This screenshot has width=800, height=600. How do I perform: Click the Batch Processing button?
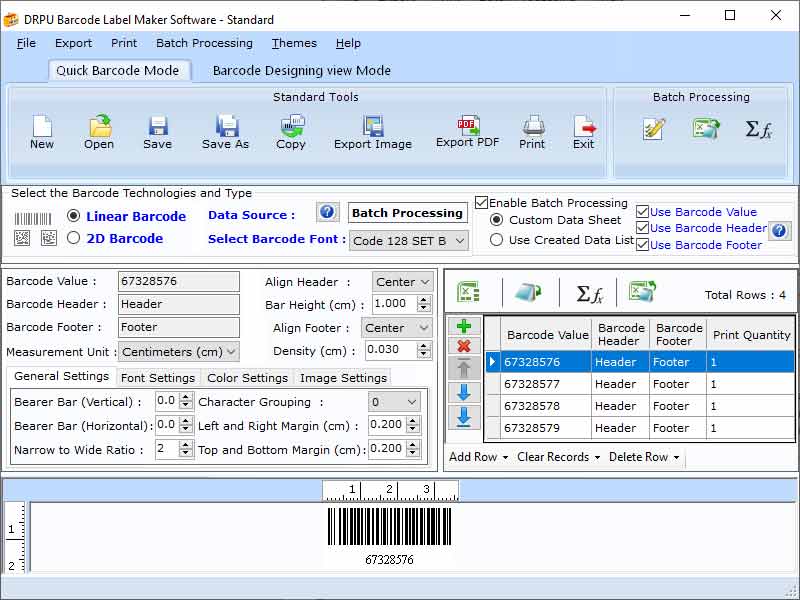click(x=407, y=213)
